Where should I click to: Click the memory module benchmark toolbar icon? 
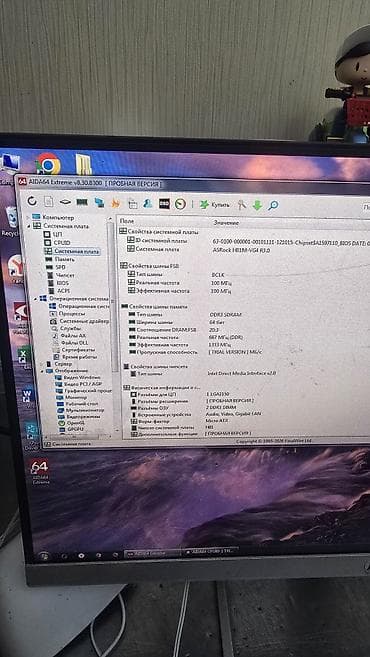(82, 202)
